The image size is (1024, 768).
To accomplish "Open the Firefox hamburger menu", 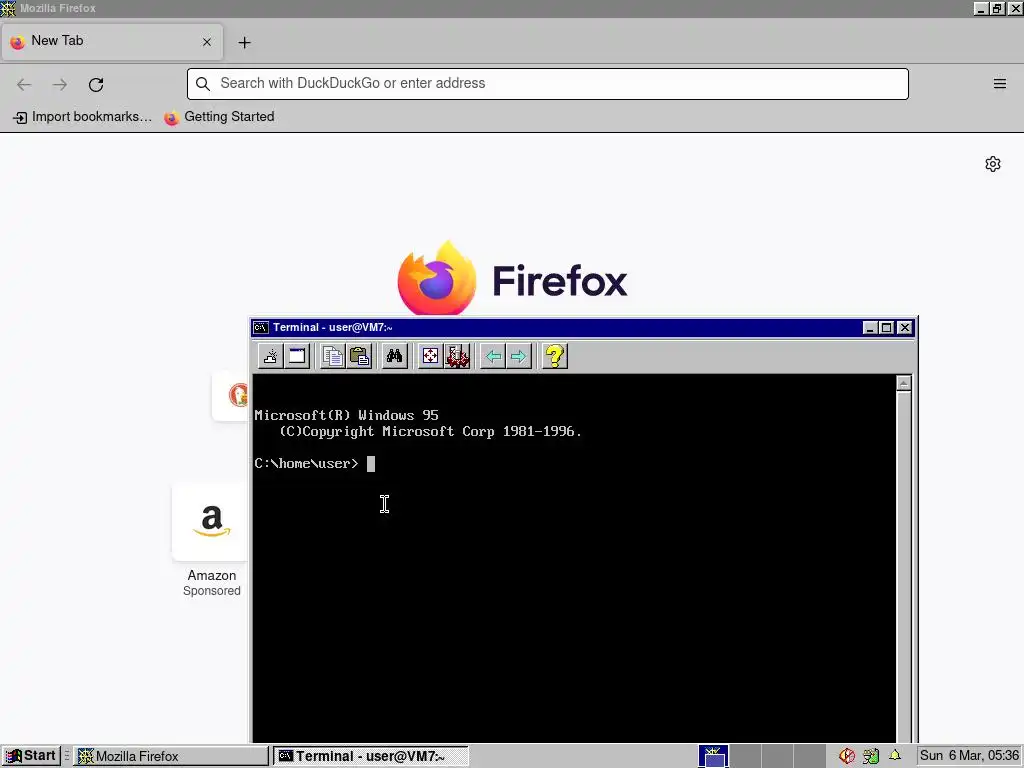I will (x=1000, y=84).
